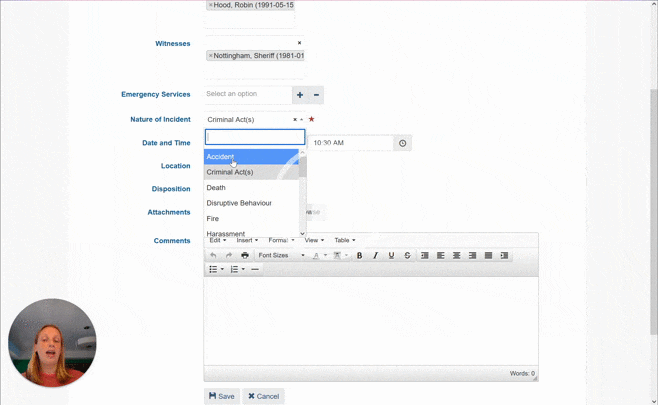Image resolution: width=658 pixels, height=405 pixels.
Task: Open the Insert menu in editor
Action: pos(247,240)
